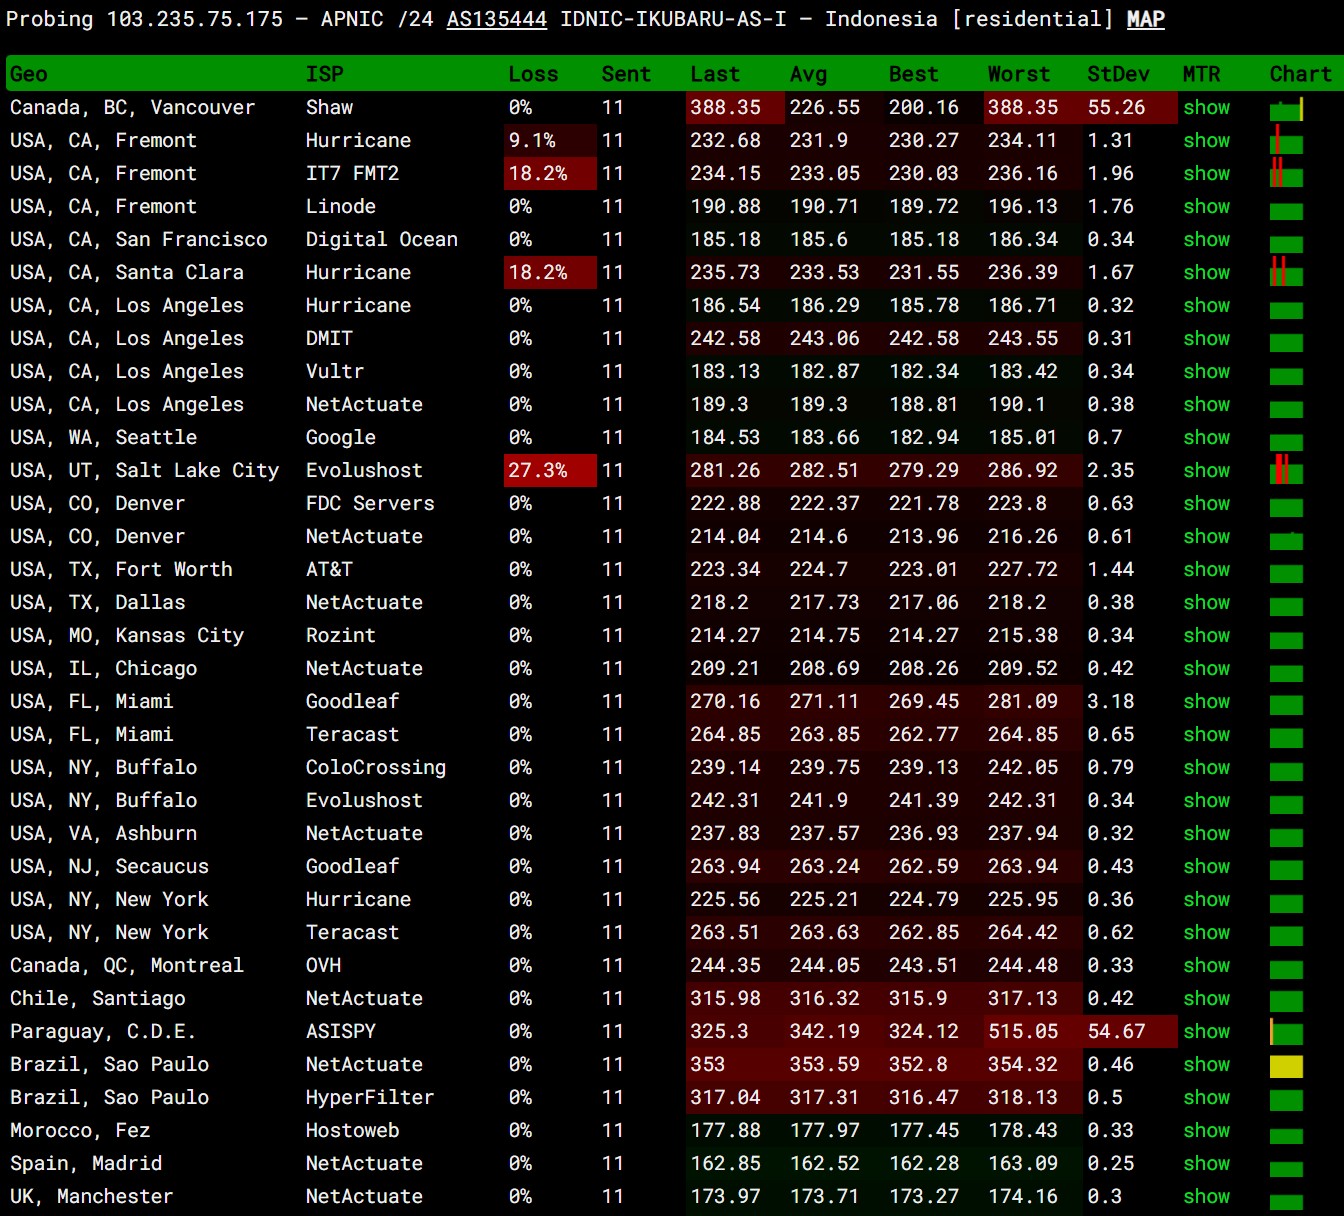Show MTR for Santa Clara Hurricane row
This screenshot has height=1216, width=1344.
pyautogui.click(x=1206, y=272)
